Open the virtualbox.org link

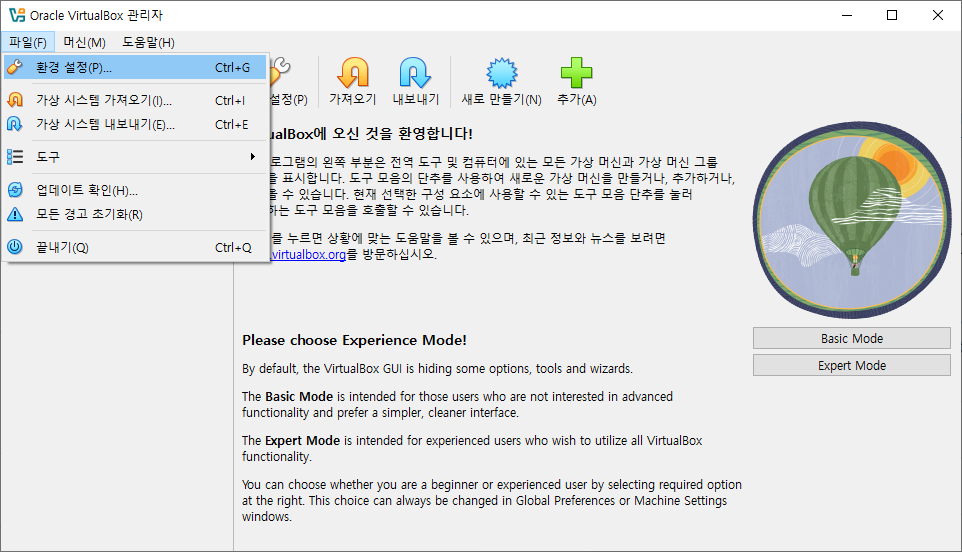click(308, 255)
